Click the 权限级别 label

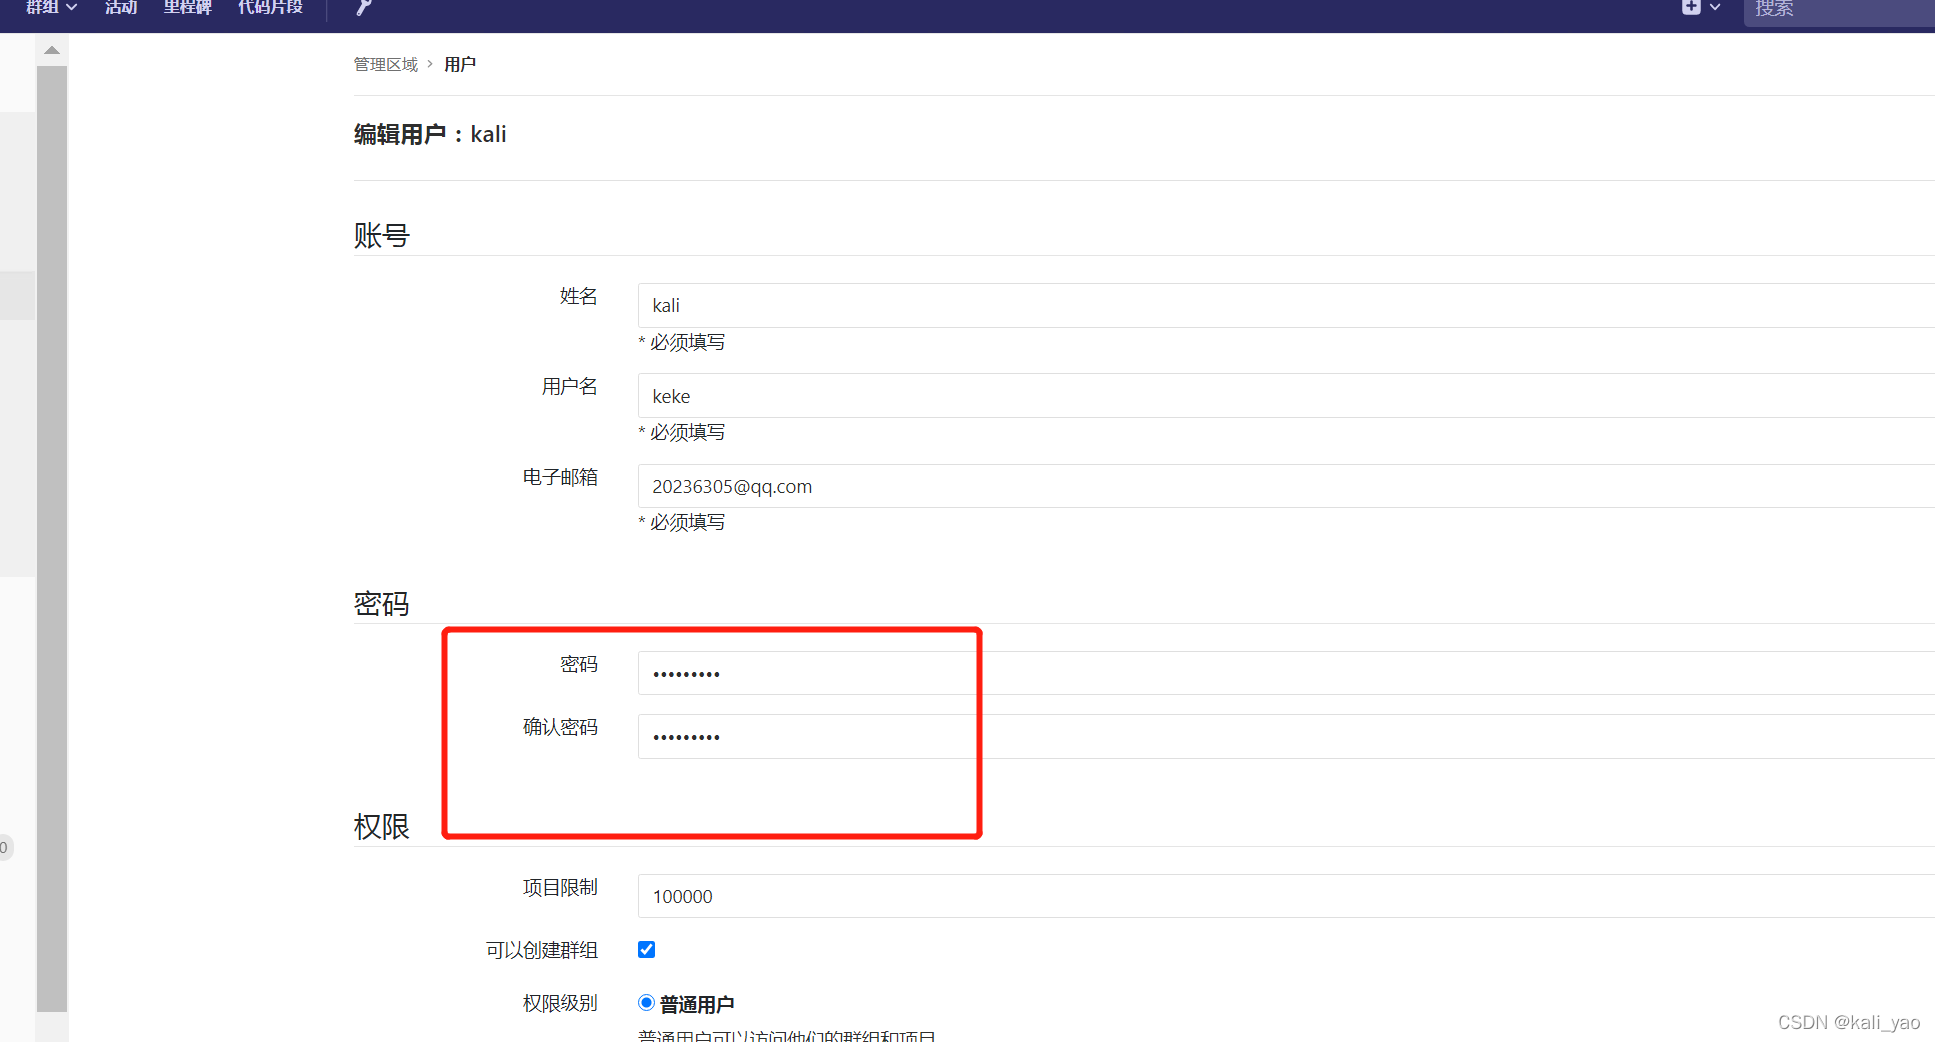[x=560, y=1003]
